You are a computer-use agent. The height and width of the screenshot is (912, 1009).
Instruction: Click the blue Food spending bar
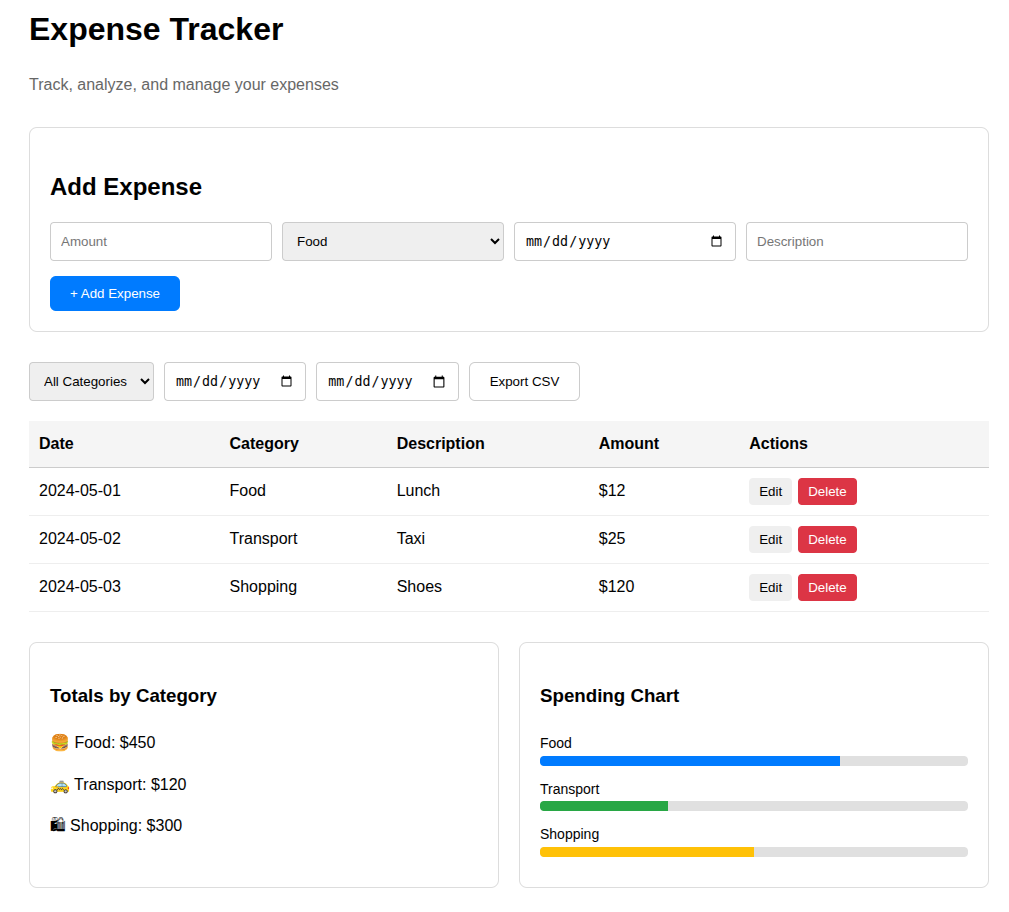pos(690,761)
